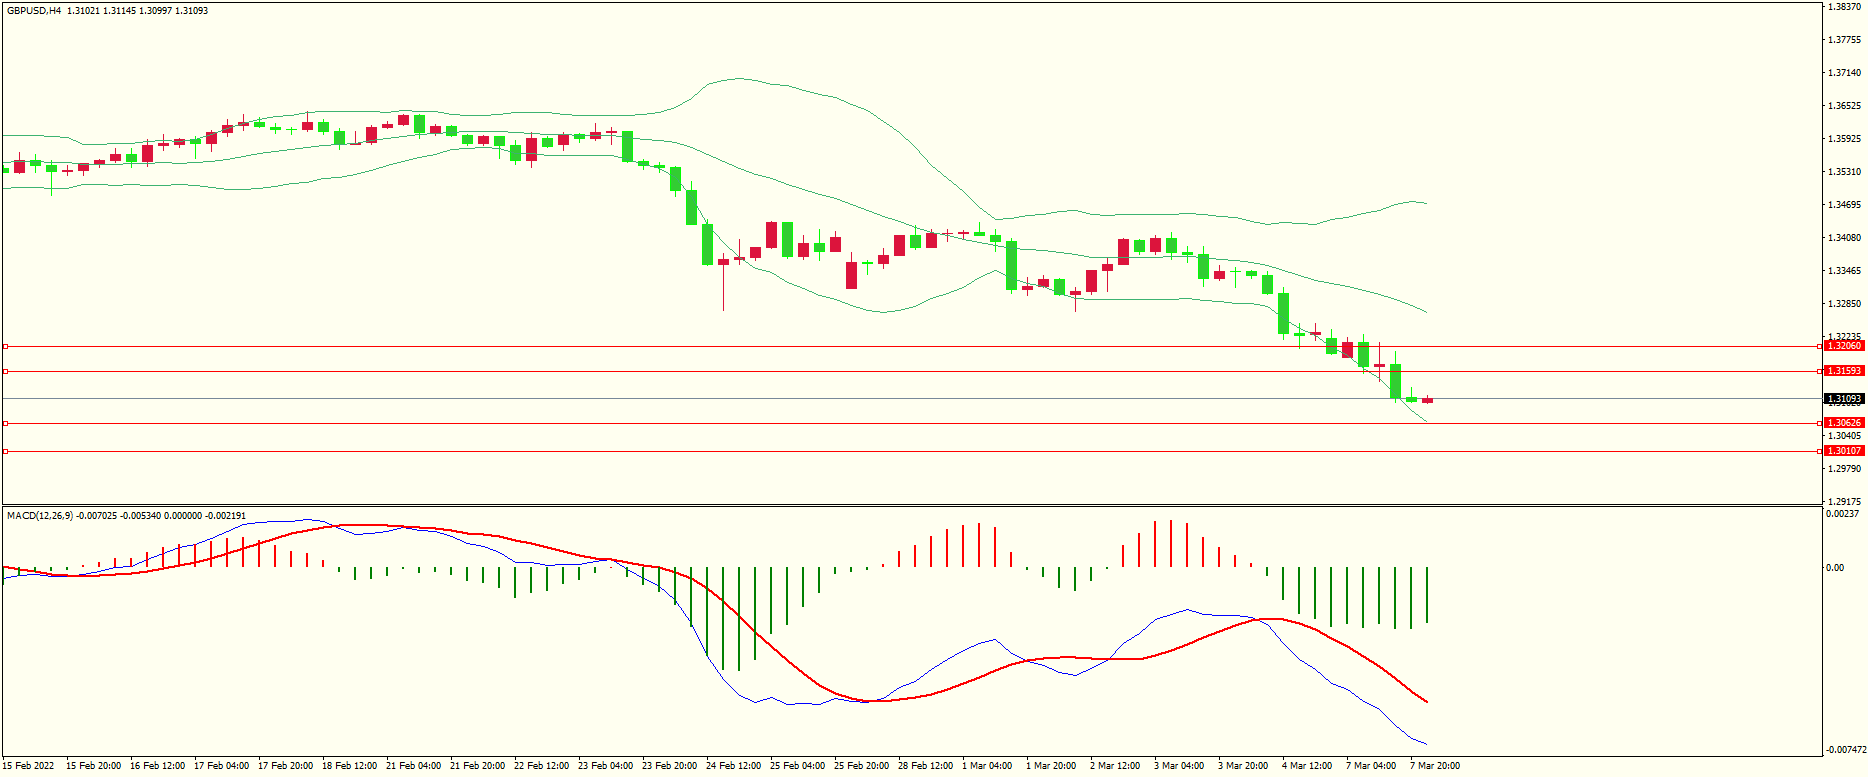Click the 1.37140 price axis label
Image resolution: width=1868 pixels, height=777 pixels.
pyautogui.click(x=1844, y=73)
